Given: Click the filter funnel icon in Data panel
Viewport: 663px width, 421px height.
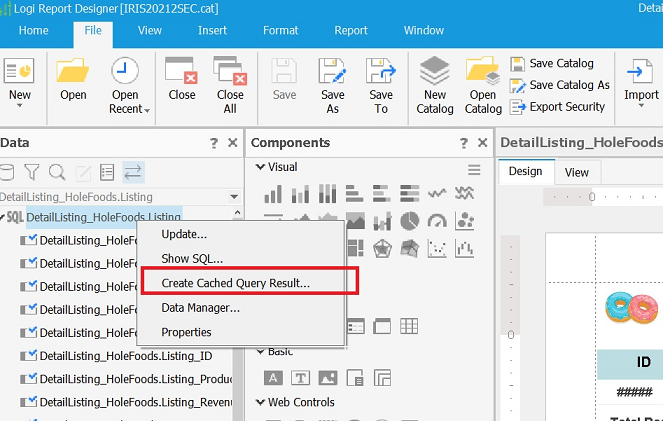Looking at the screenshot, I should point(32,172).
